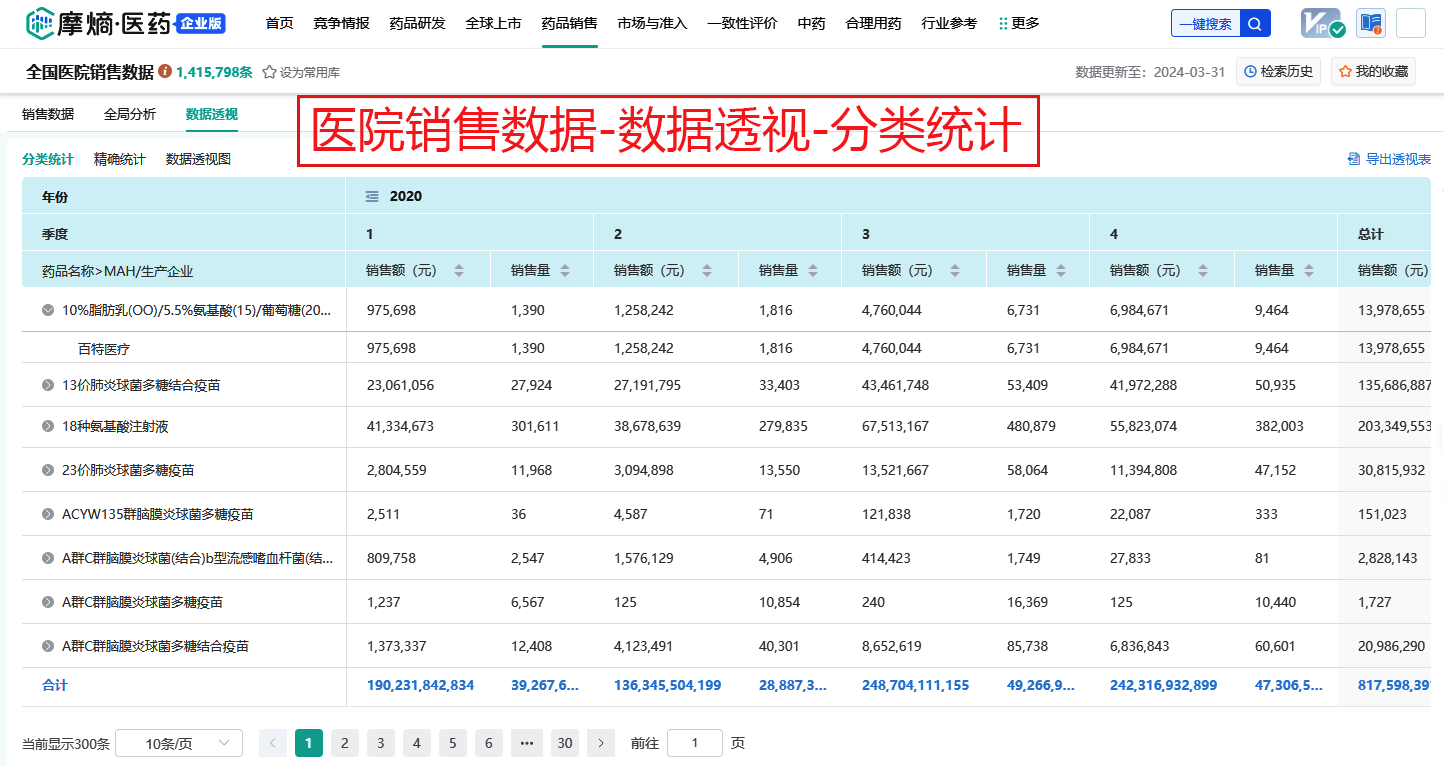
Task: Switch to the 精确统计 sub-tab
Action: 120,159
